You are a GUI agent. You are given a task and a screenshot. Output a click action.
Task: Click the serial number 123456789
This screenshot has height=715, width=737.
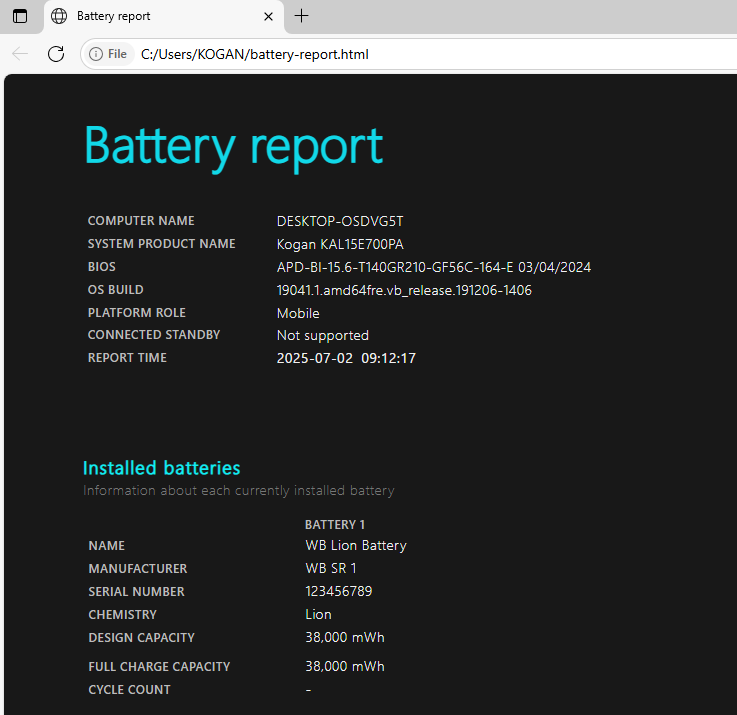338,591
